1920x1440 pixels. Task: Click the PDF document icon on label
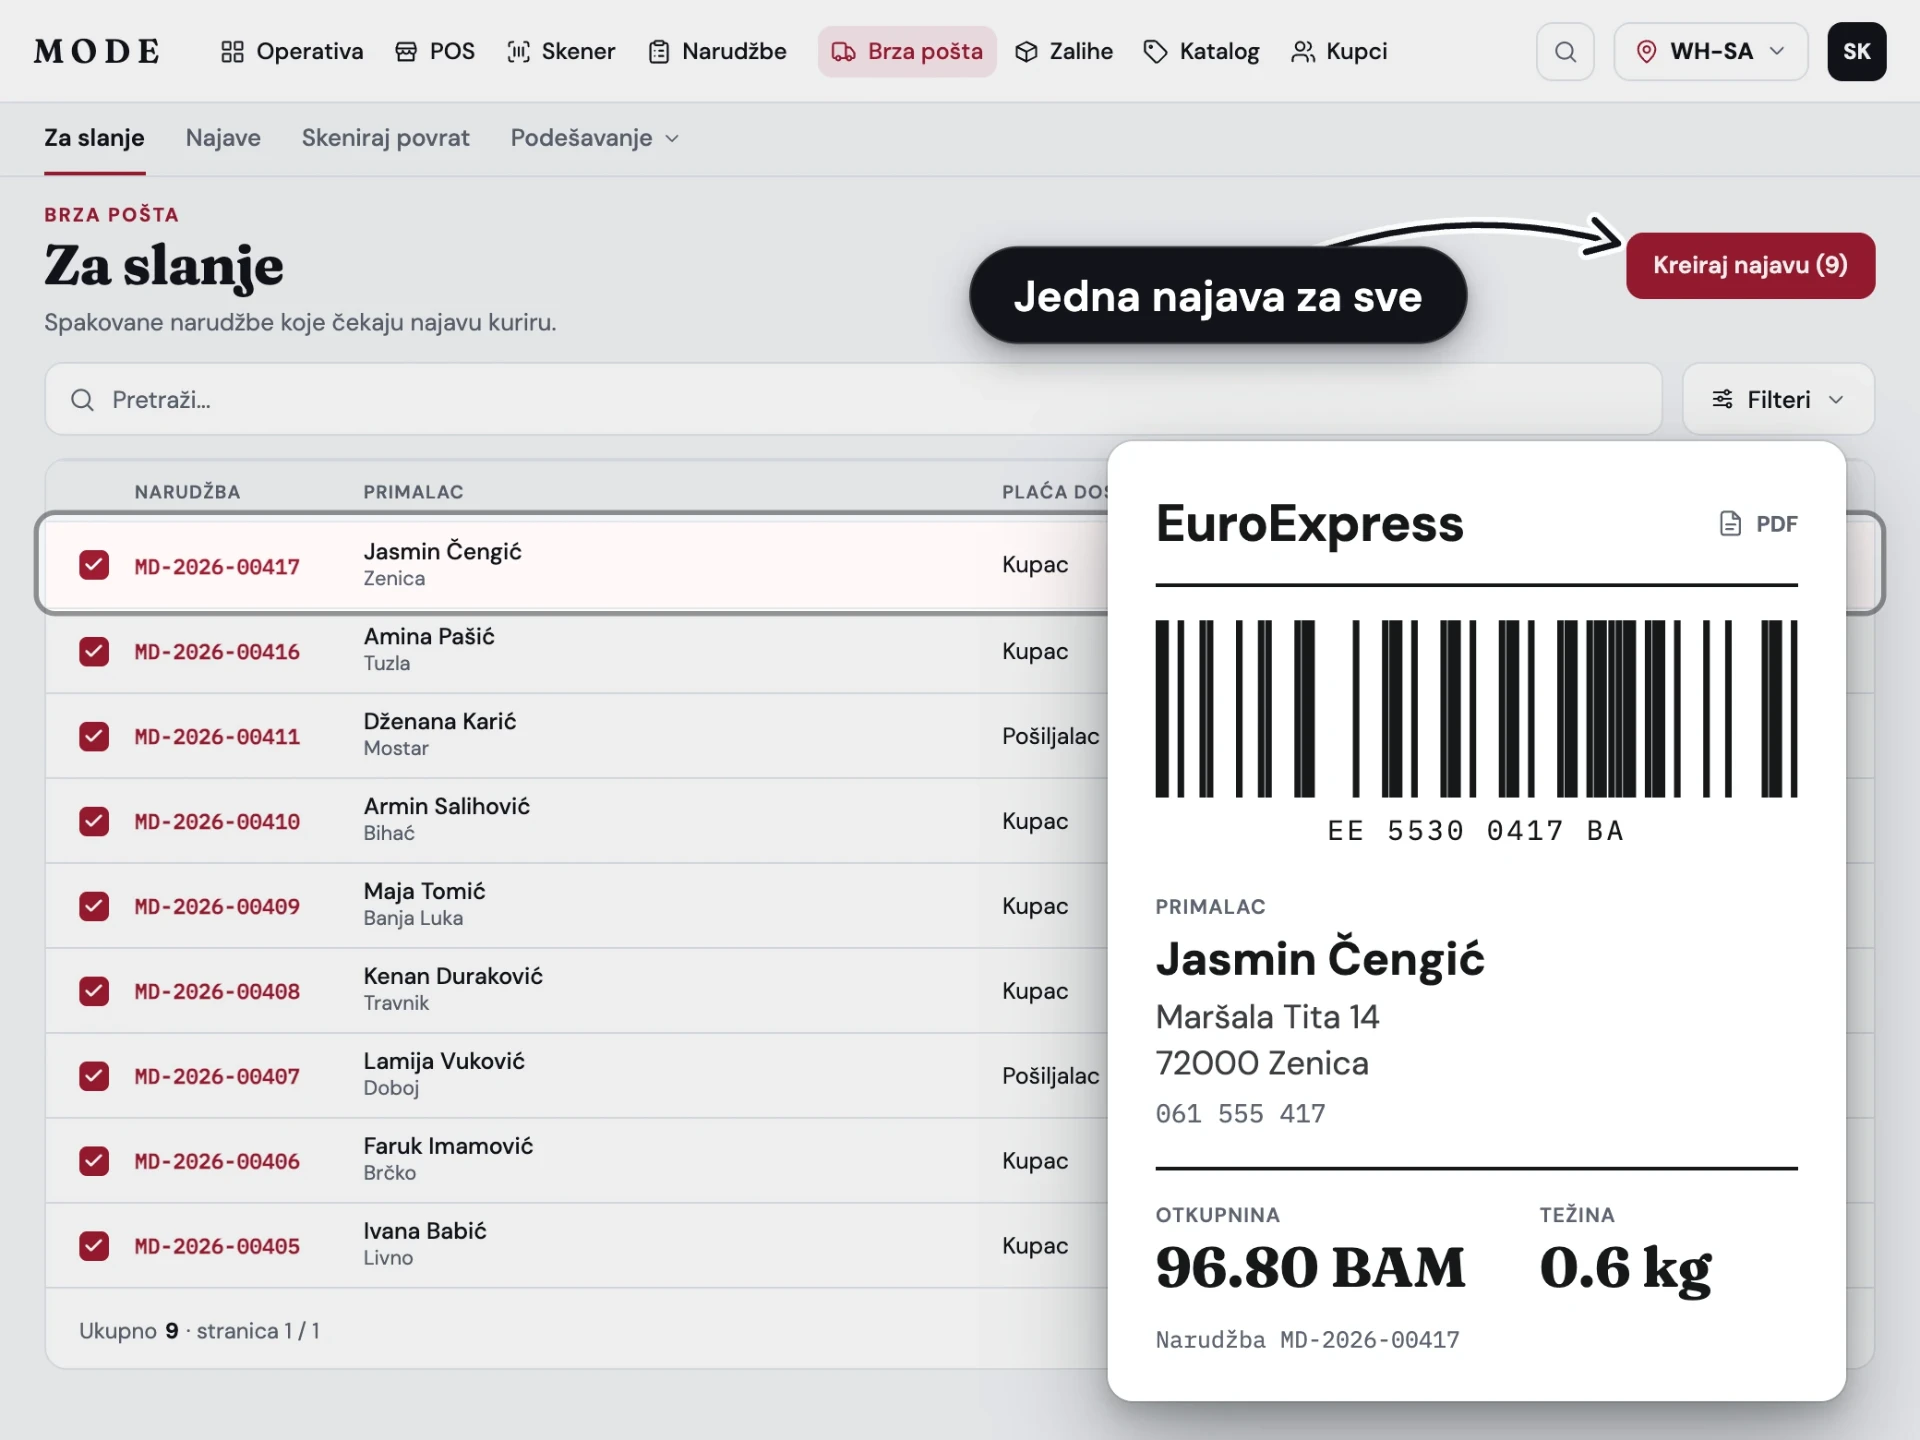click(1730, 524)
